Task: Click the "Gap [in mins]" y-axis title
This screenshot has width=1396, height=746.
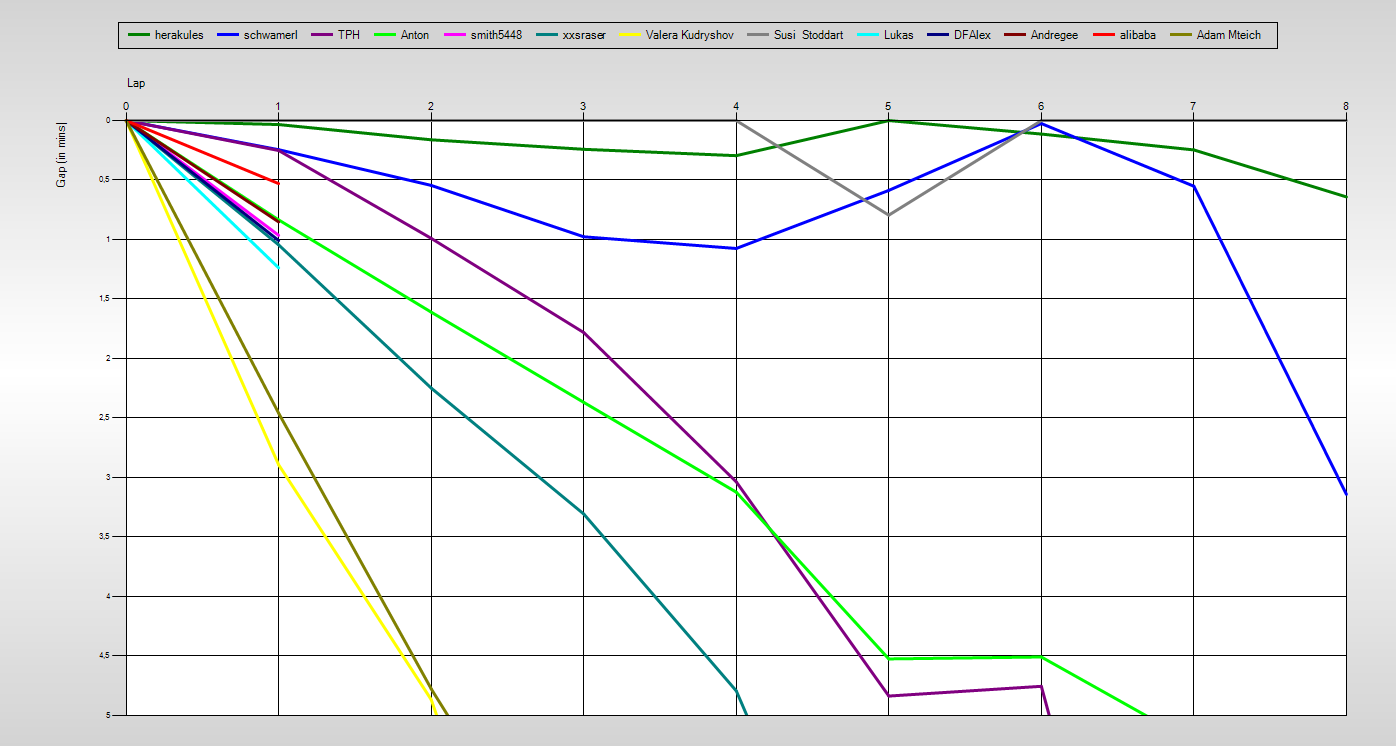Action: (61, 155)
